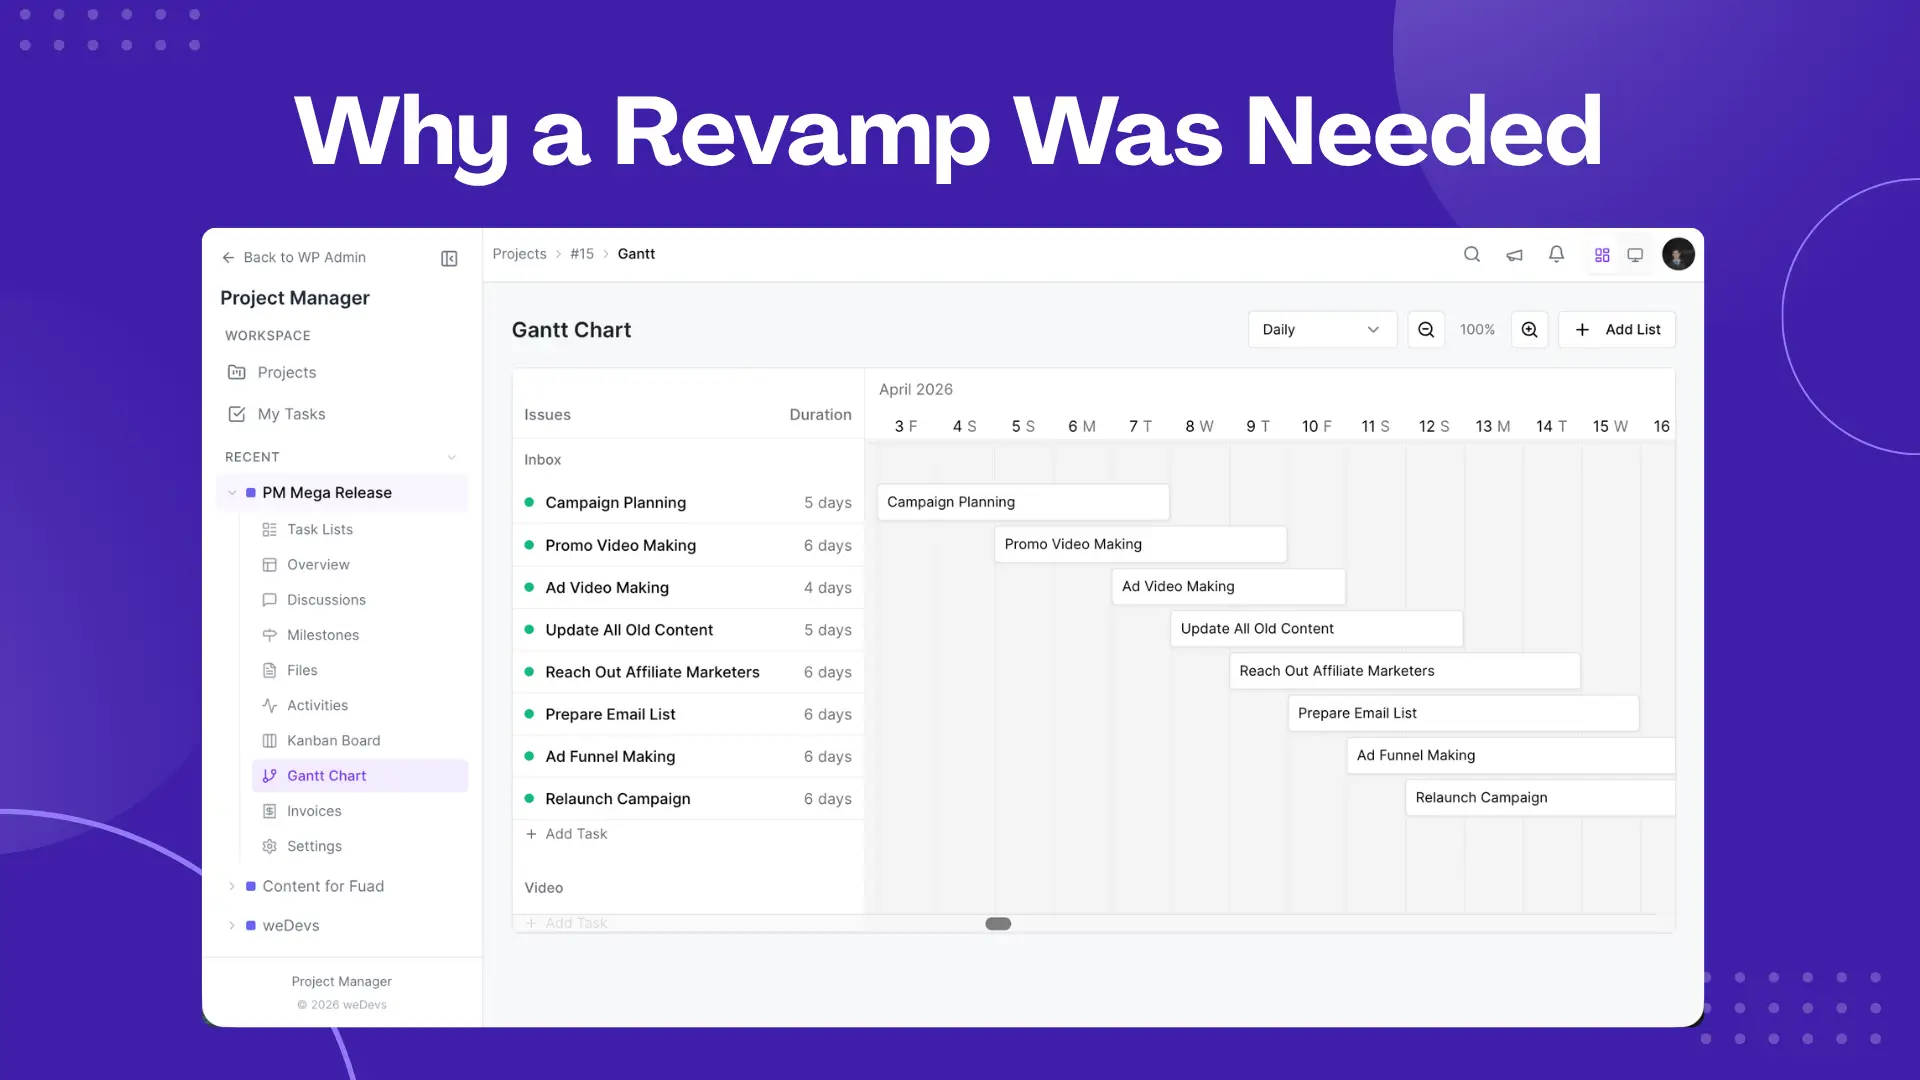Click the Task Lists icon

[269, 529]
